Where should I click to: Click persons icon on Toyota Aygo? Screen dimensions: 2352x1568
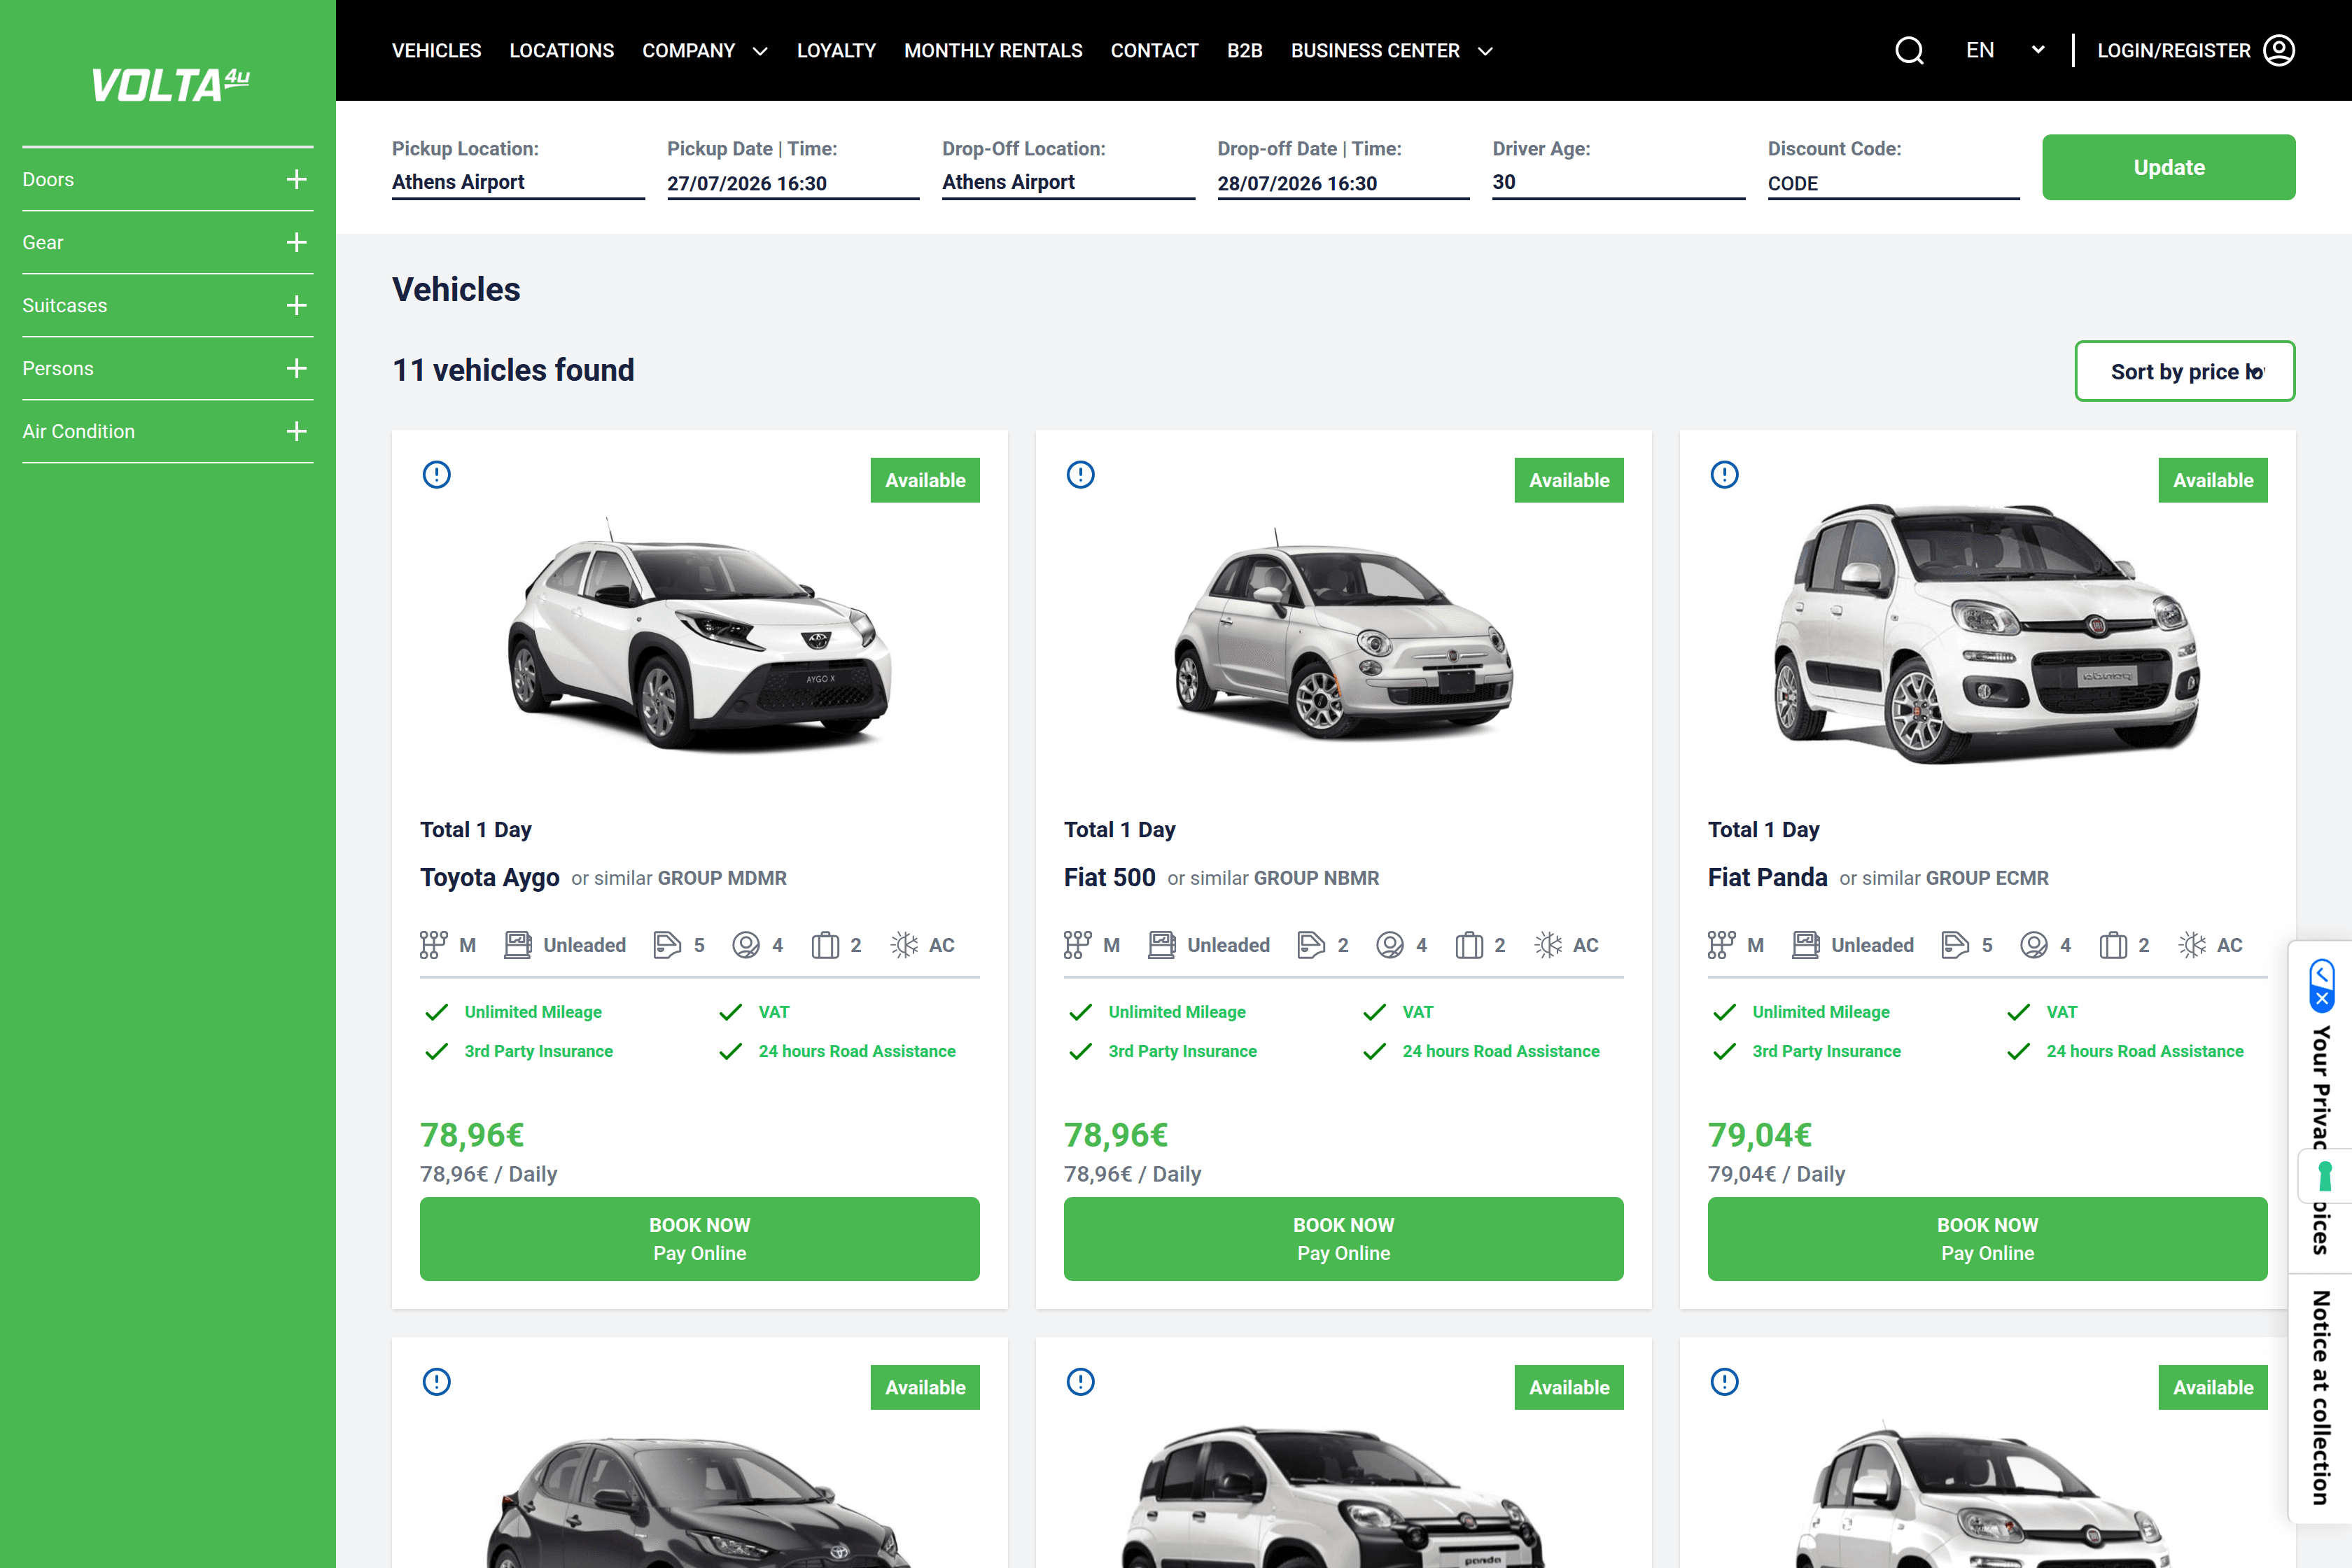pos(746,945)
